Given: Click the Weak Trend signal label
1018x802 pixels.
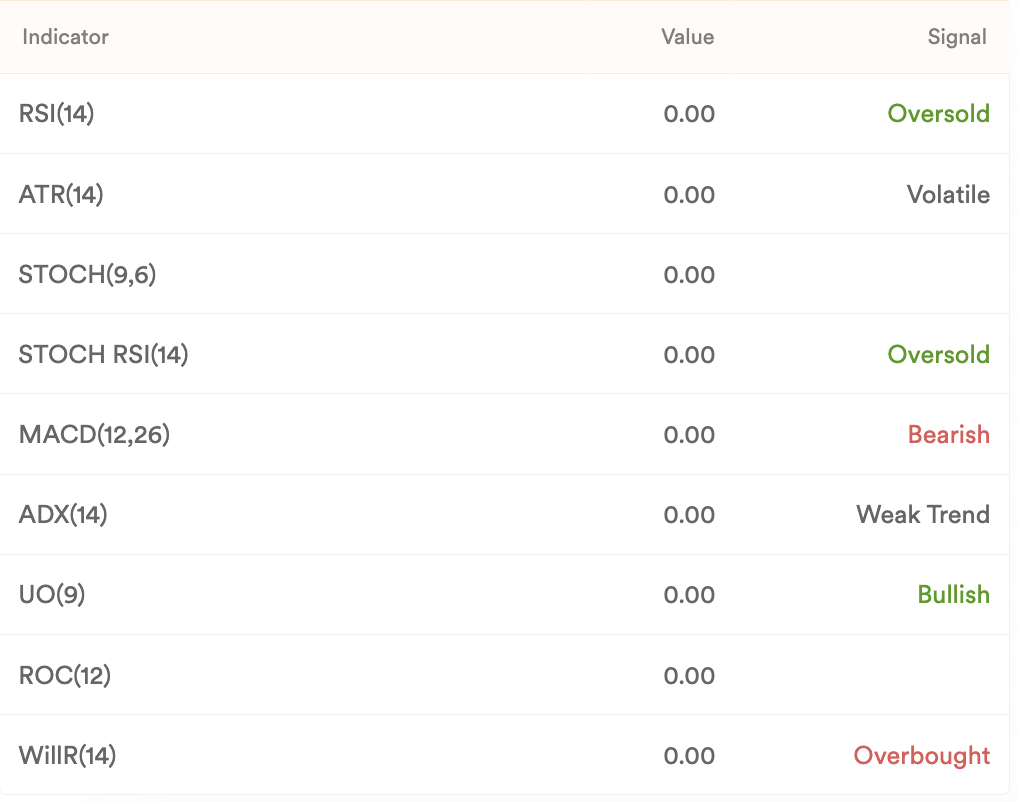Looking at the screenshot, I should pos(923,514).
